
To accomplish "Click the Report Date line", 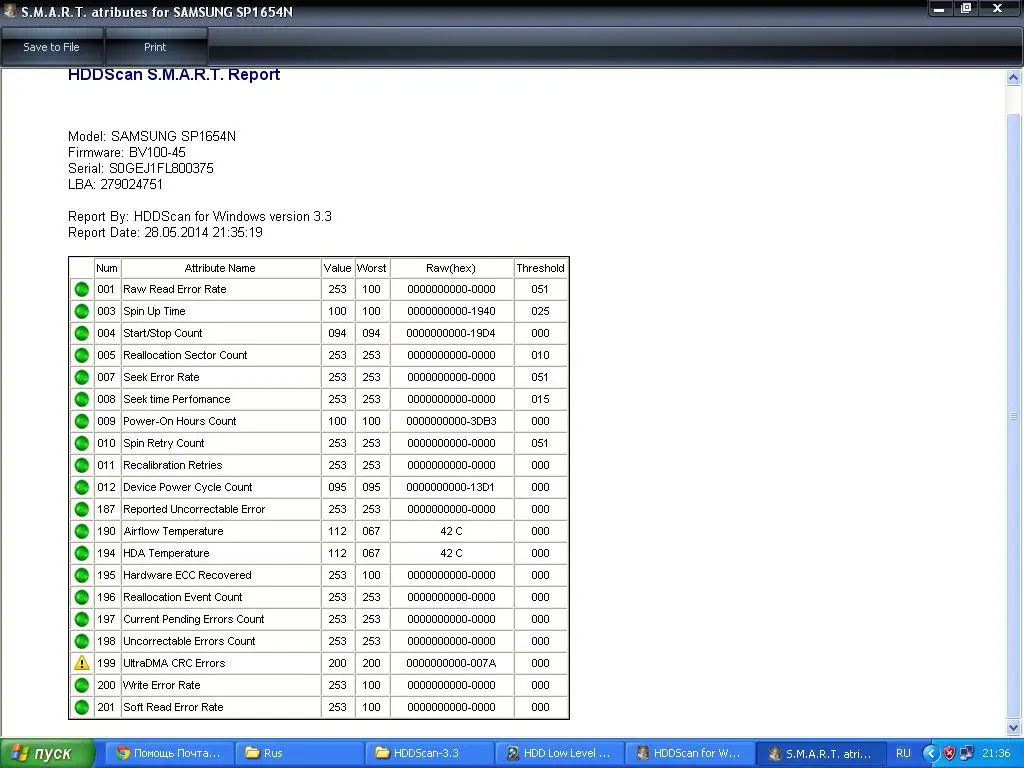I will coord(165,232).
